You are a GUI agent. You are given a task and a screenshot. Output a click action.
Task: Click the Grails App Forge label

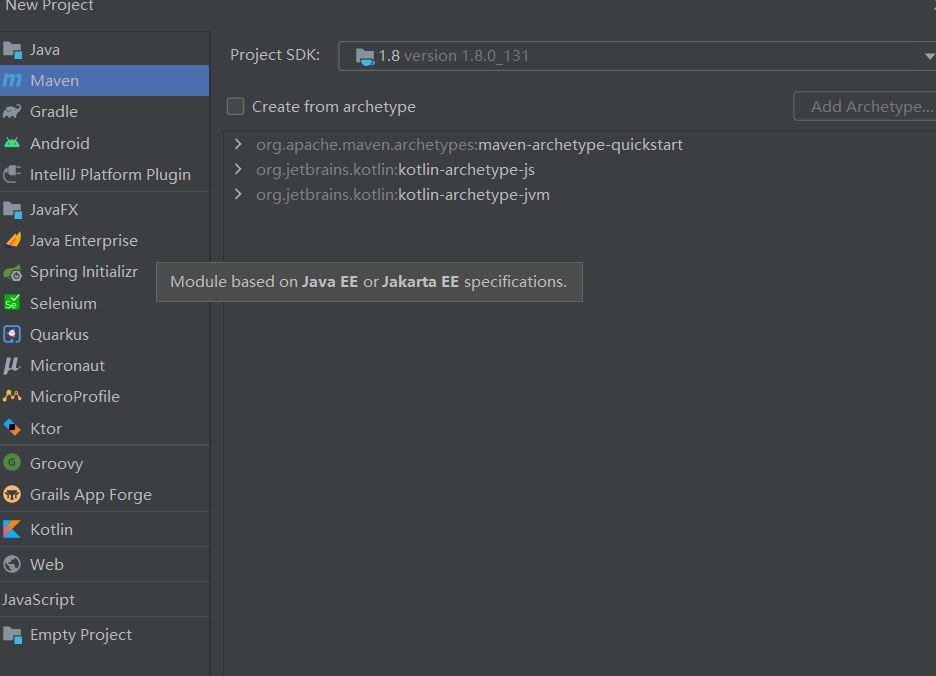[91, 495]
